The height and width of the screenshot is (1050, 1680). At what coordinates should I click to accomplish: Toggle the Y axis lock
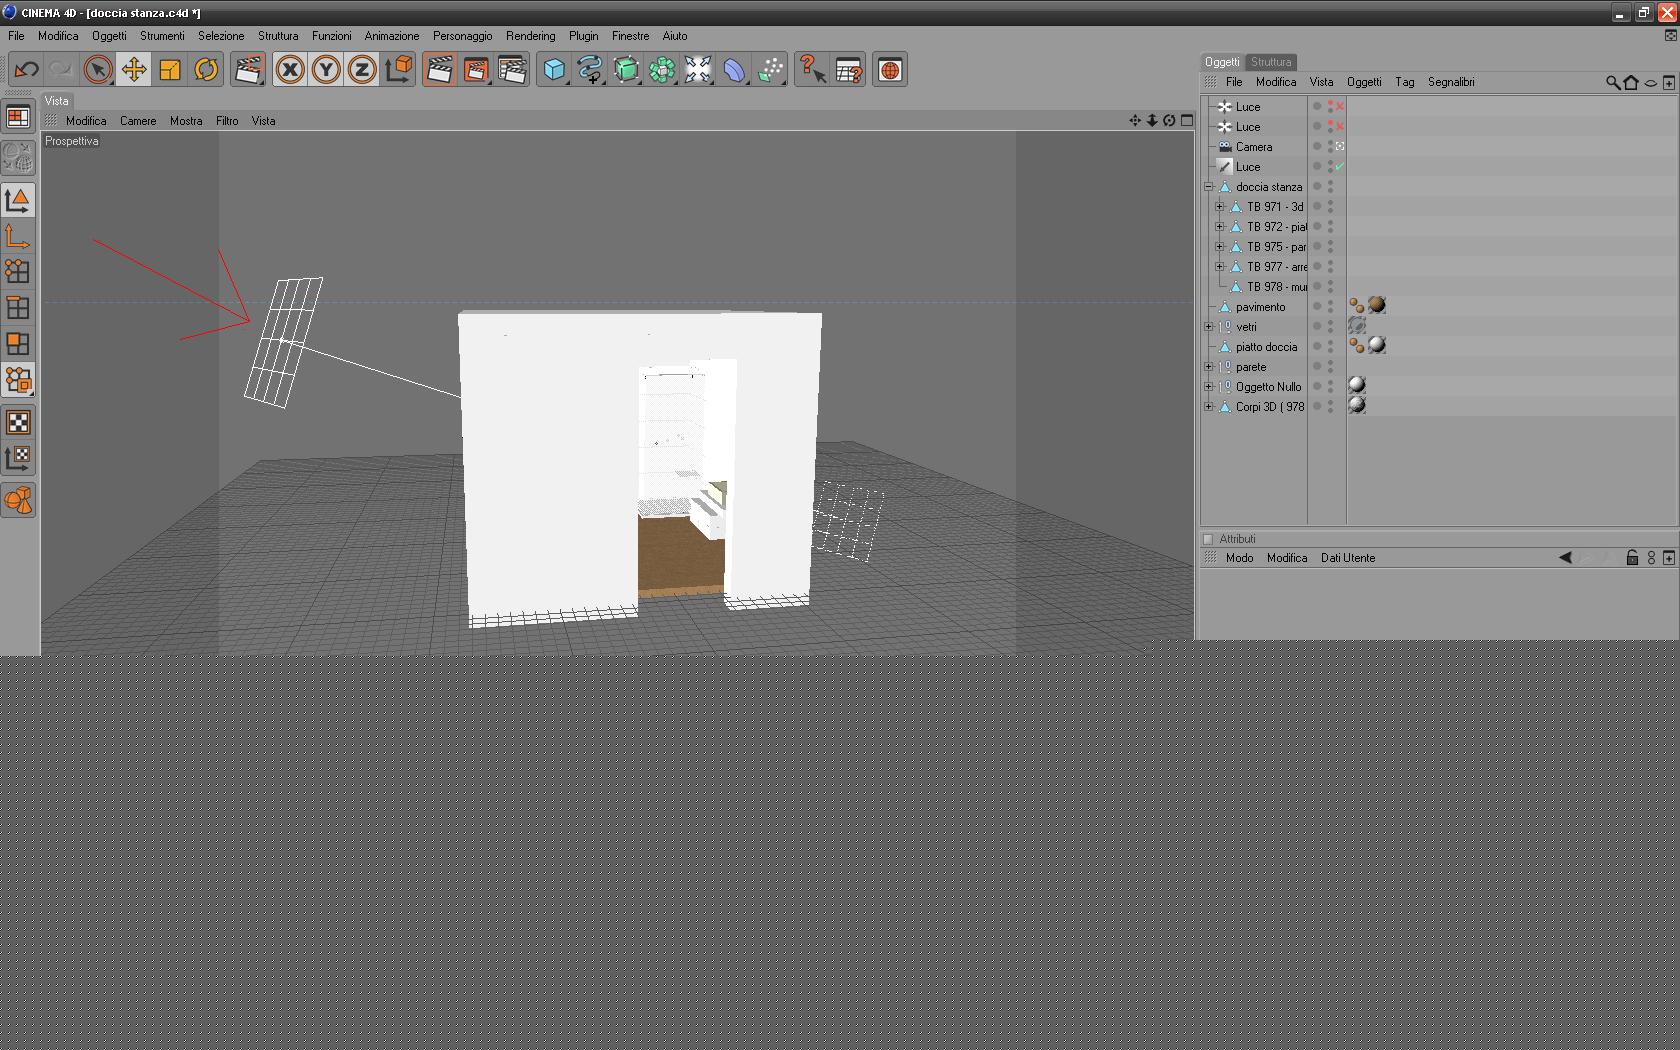pyautogui.click(x=326, y=70)
